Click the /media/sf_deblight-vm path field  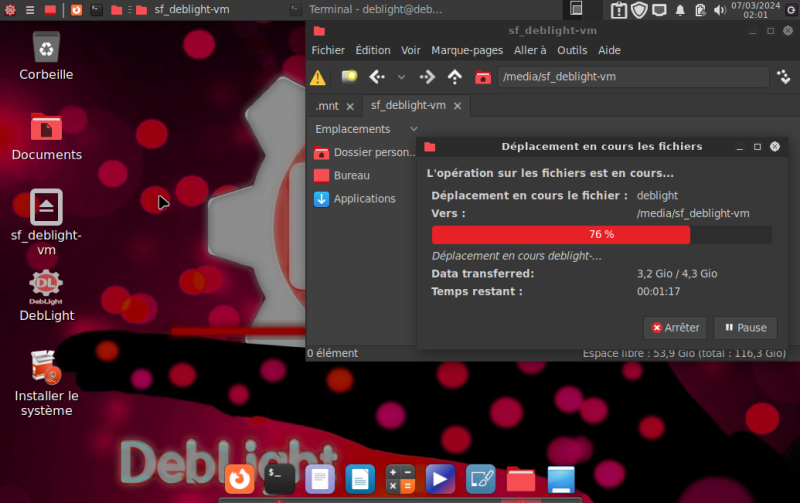(633, 77)
